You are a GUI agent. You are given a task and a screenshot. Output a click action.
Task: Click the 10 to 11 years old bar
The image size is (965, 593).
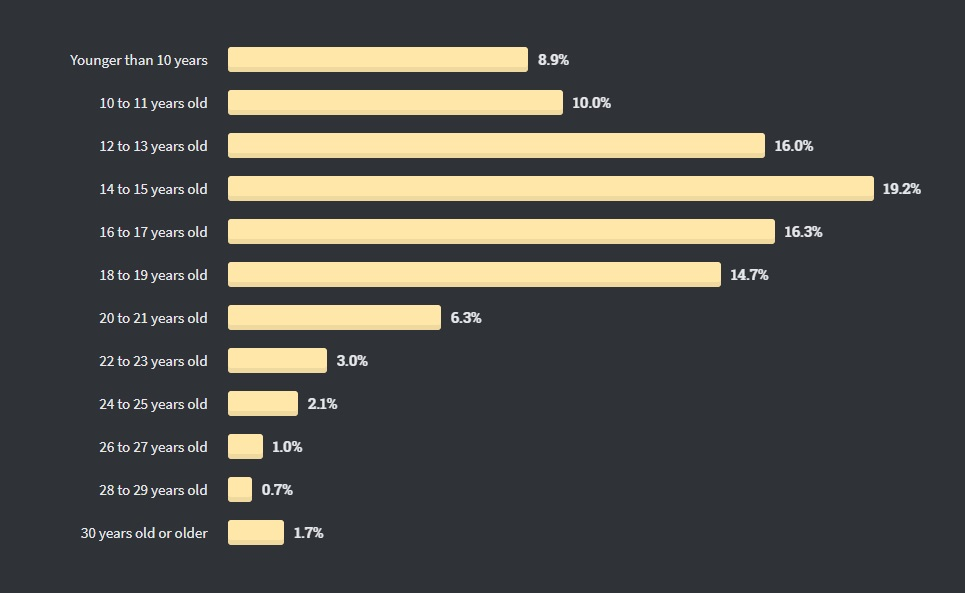click(395, 103)
